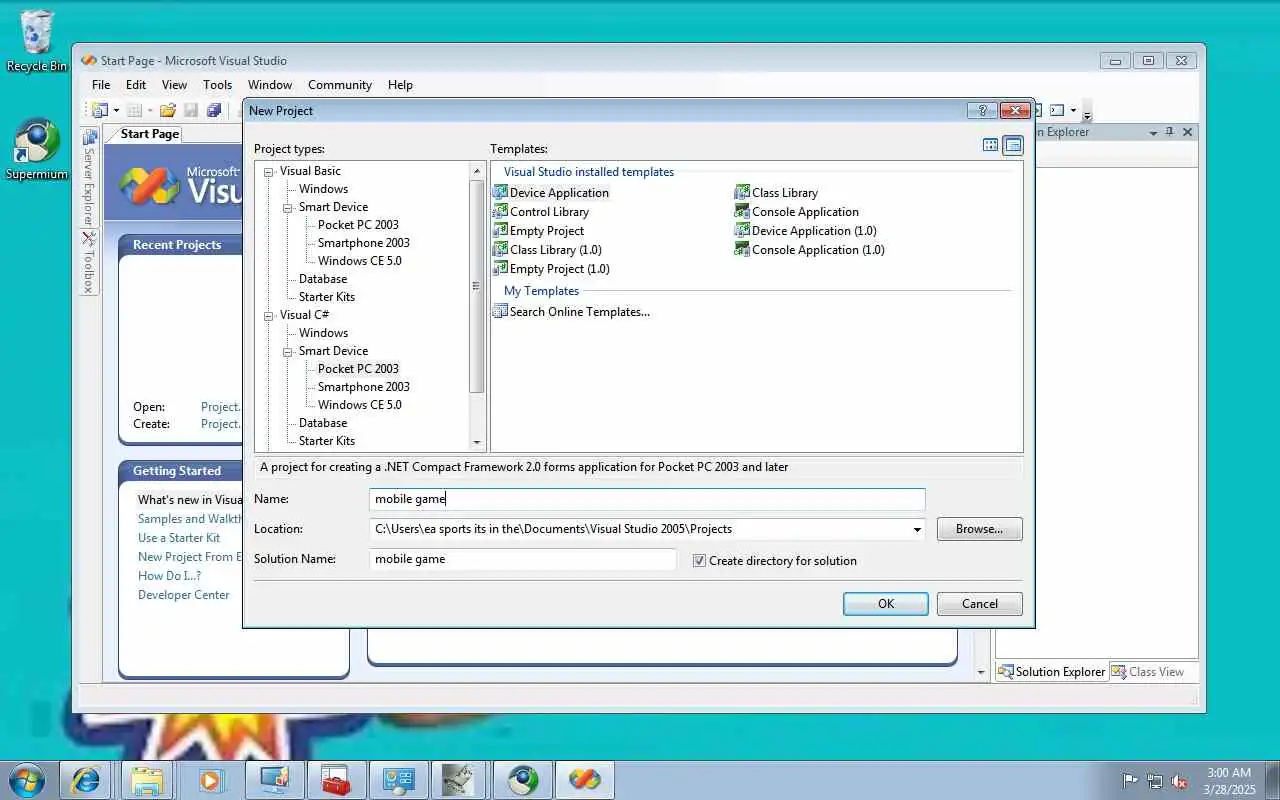Switch to the Start Page tab
This screenshot has width=1280, height=800.
click(149, 134)
